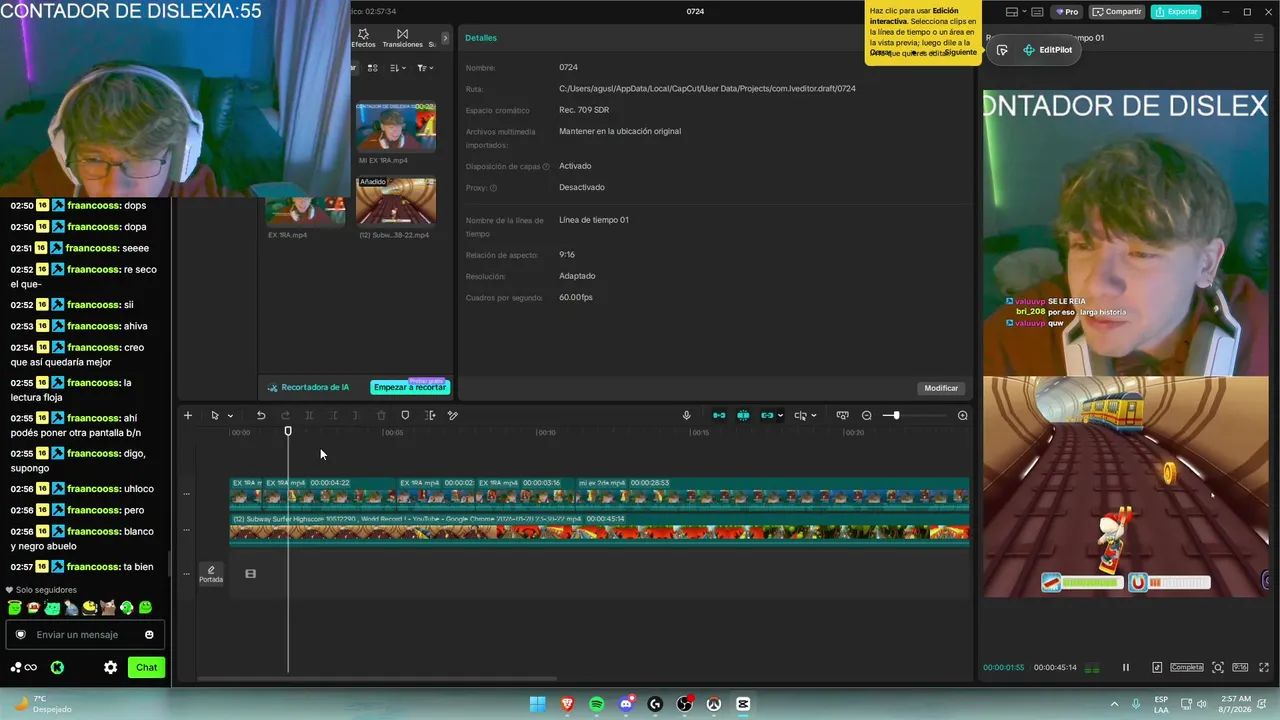Open top video track options menu

[186, 493]
